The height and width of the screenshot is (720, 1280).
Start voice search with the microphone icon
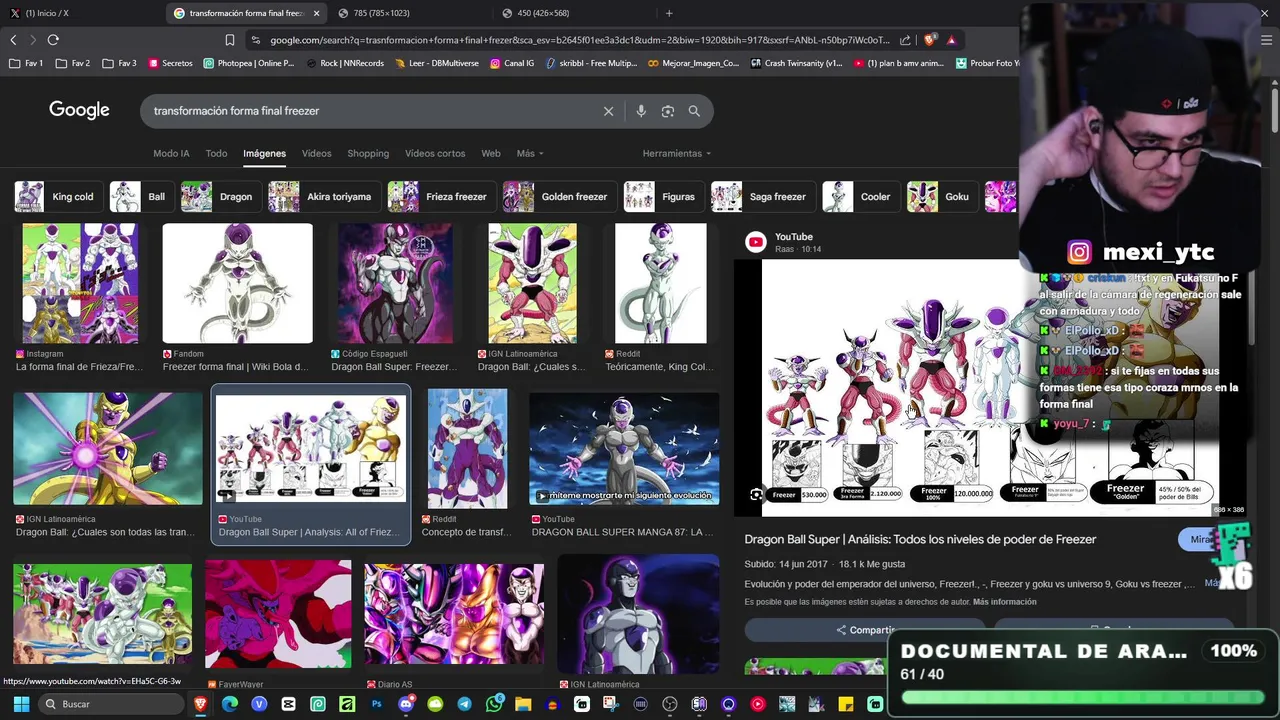[x=641, y=111]
